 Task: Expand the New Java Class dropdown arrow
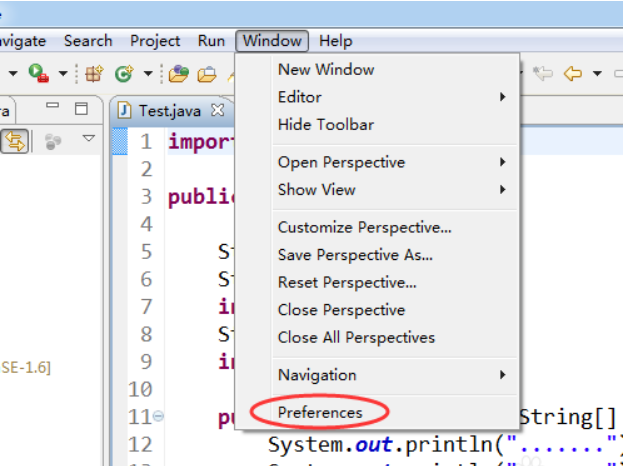147,73
